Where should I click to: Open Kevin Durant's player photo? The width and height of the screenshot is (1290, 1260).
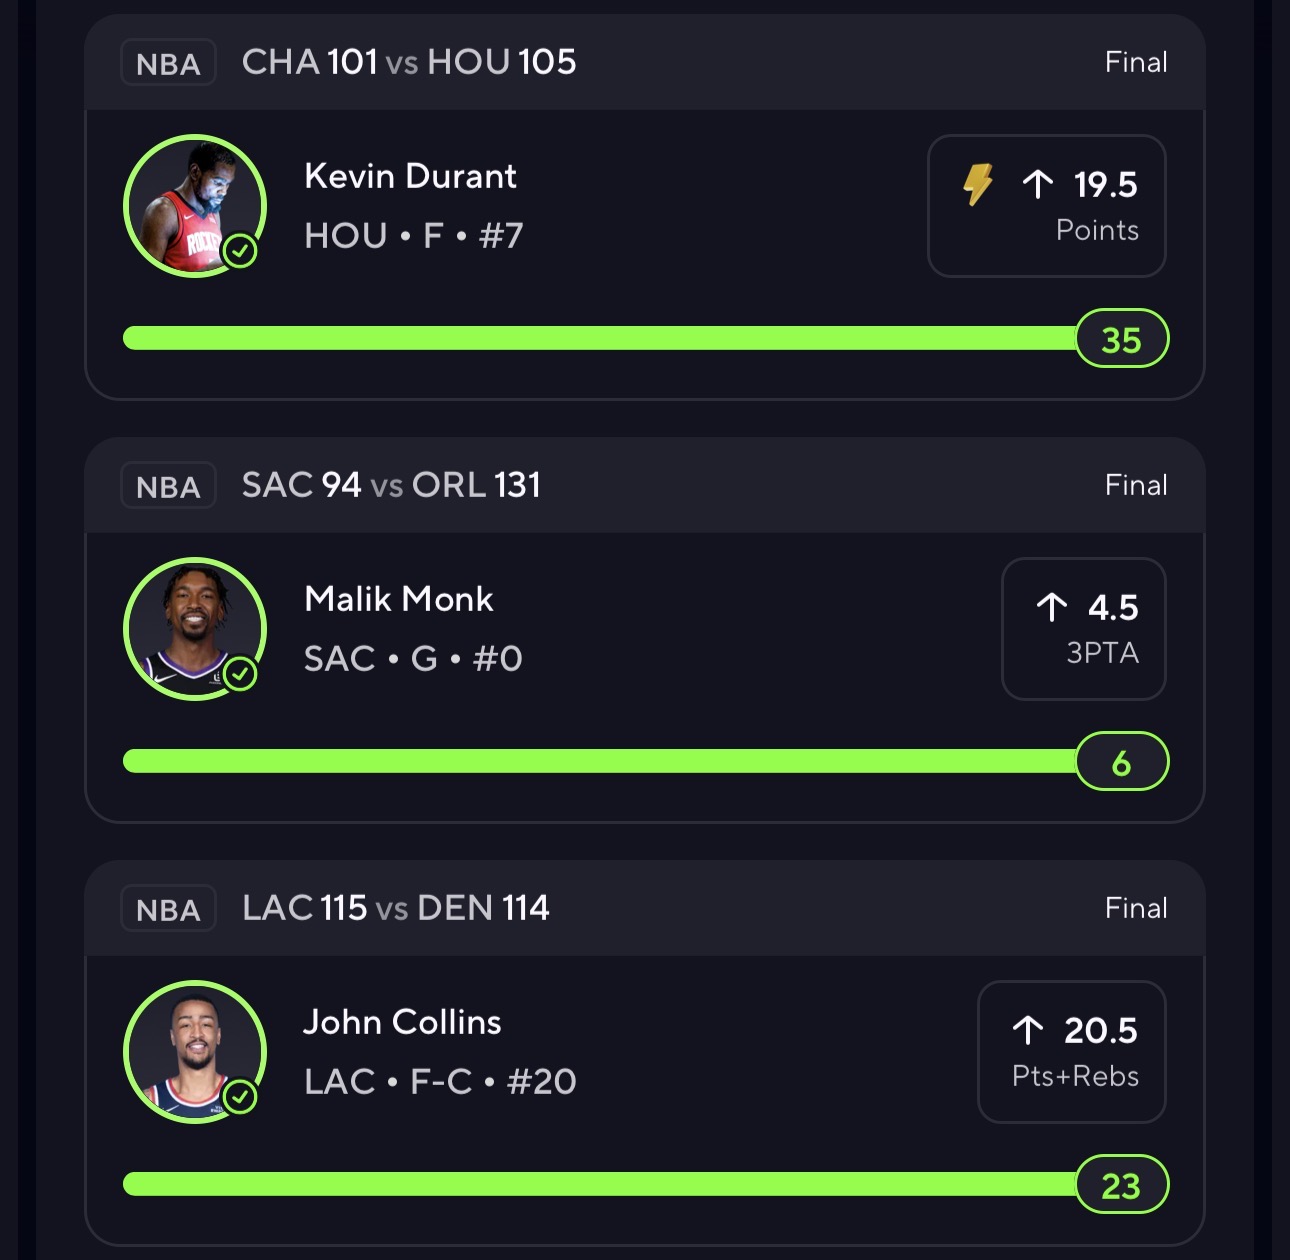click(194, 205)
